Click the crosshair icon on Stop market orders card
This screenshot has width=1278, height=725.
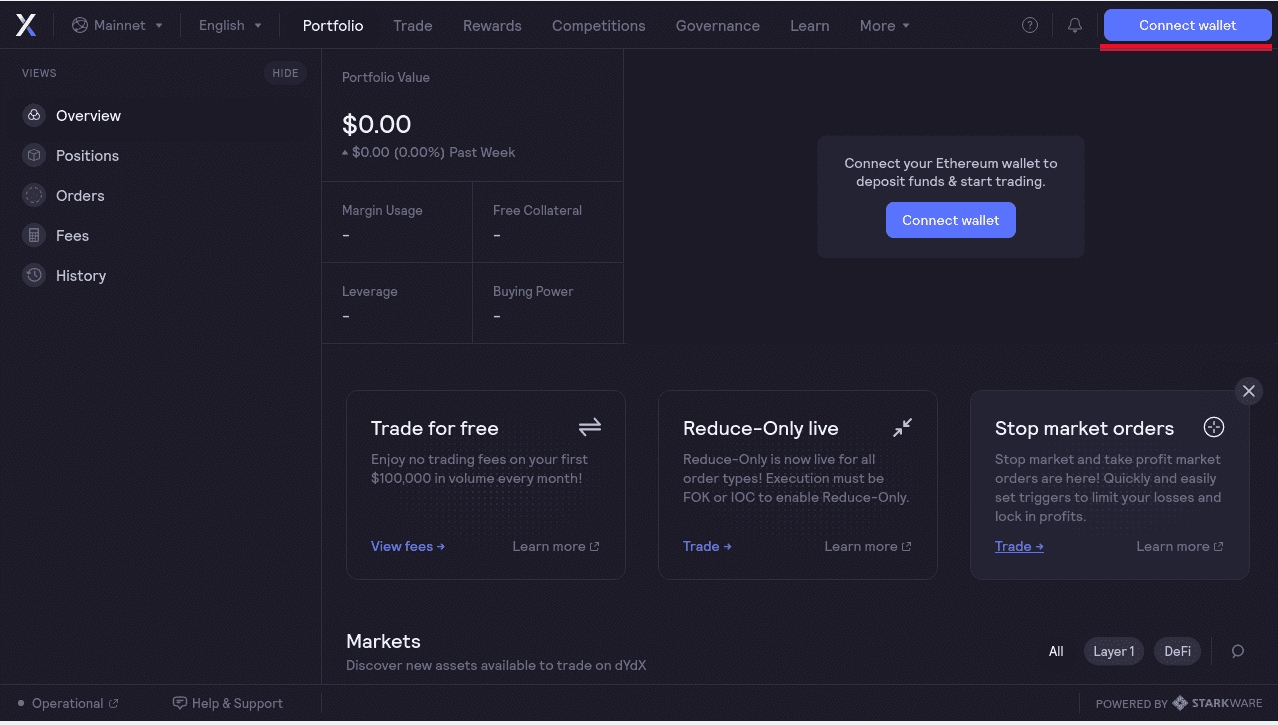coord(1214,427)
